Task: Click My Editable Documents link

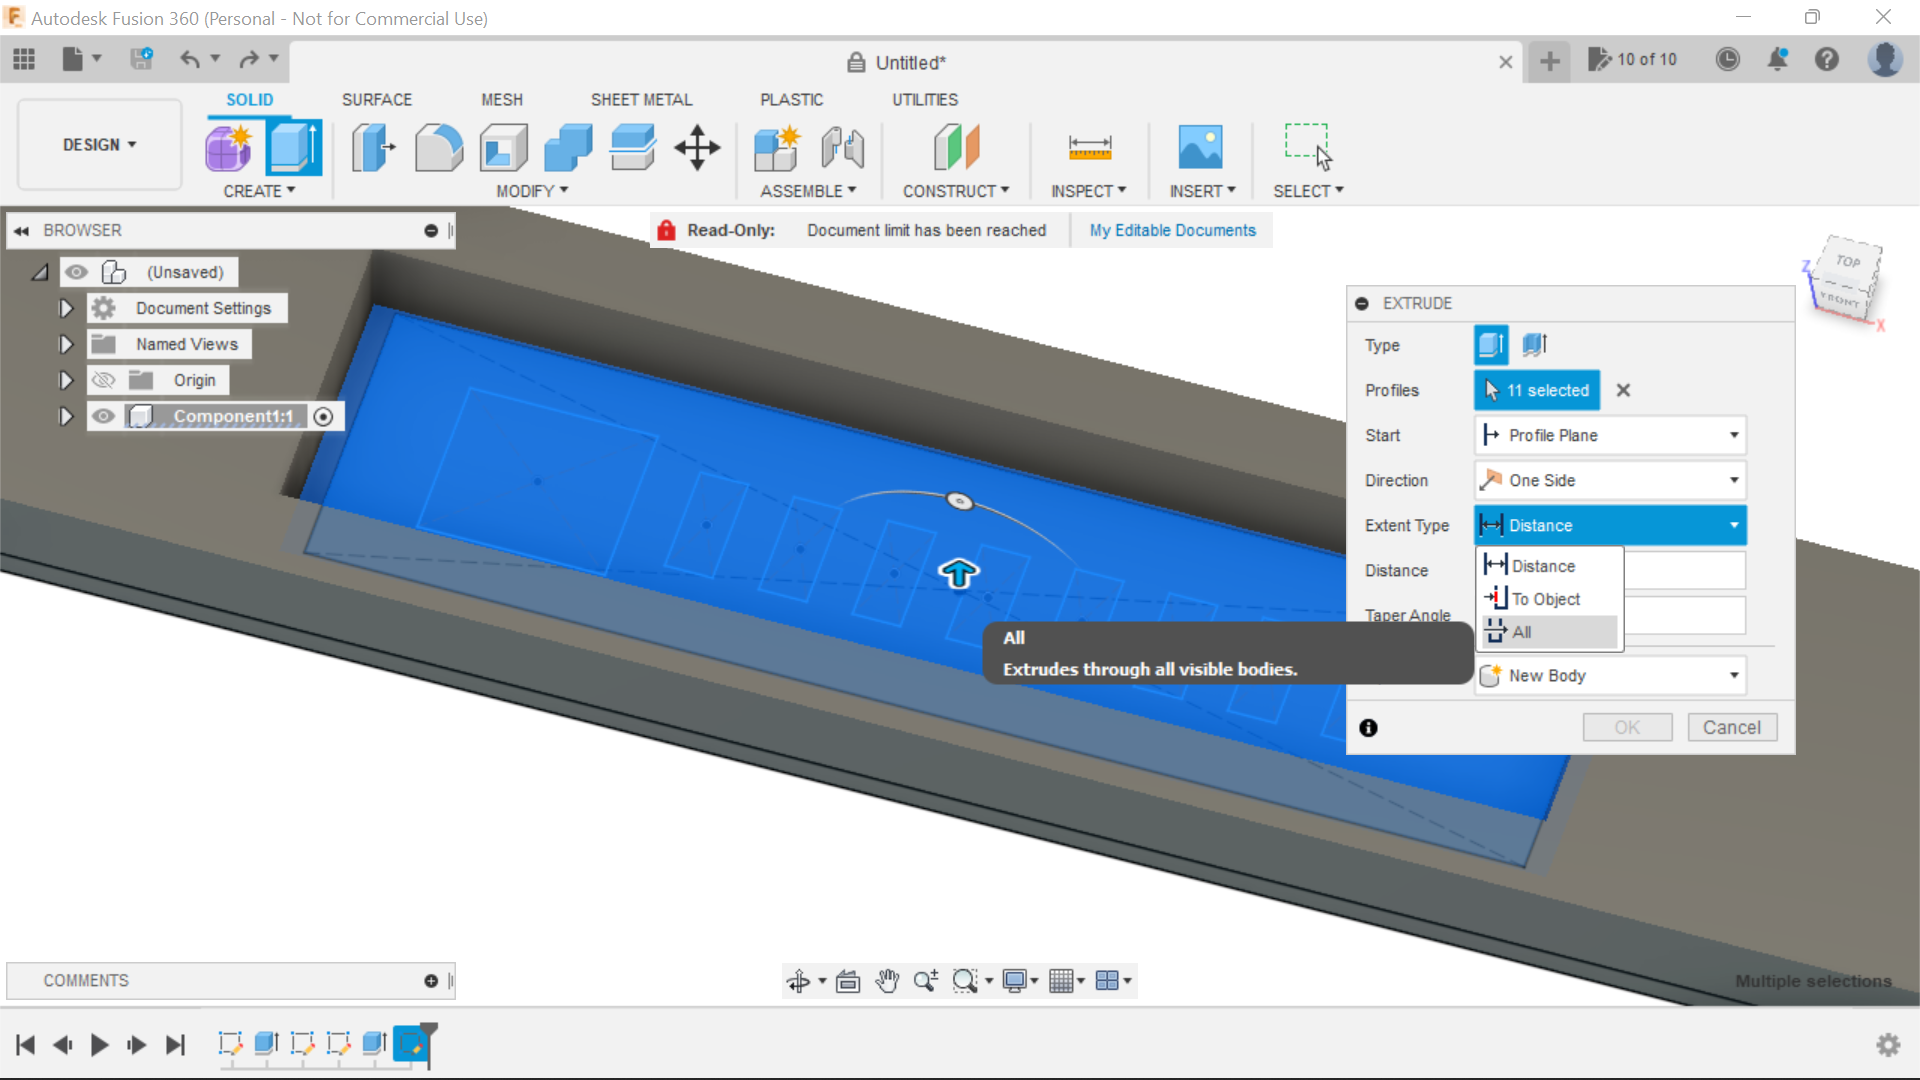Action: click(1172, 229)
